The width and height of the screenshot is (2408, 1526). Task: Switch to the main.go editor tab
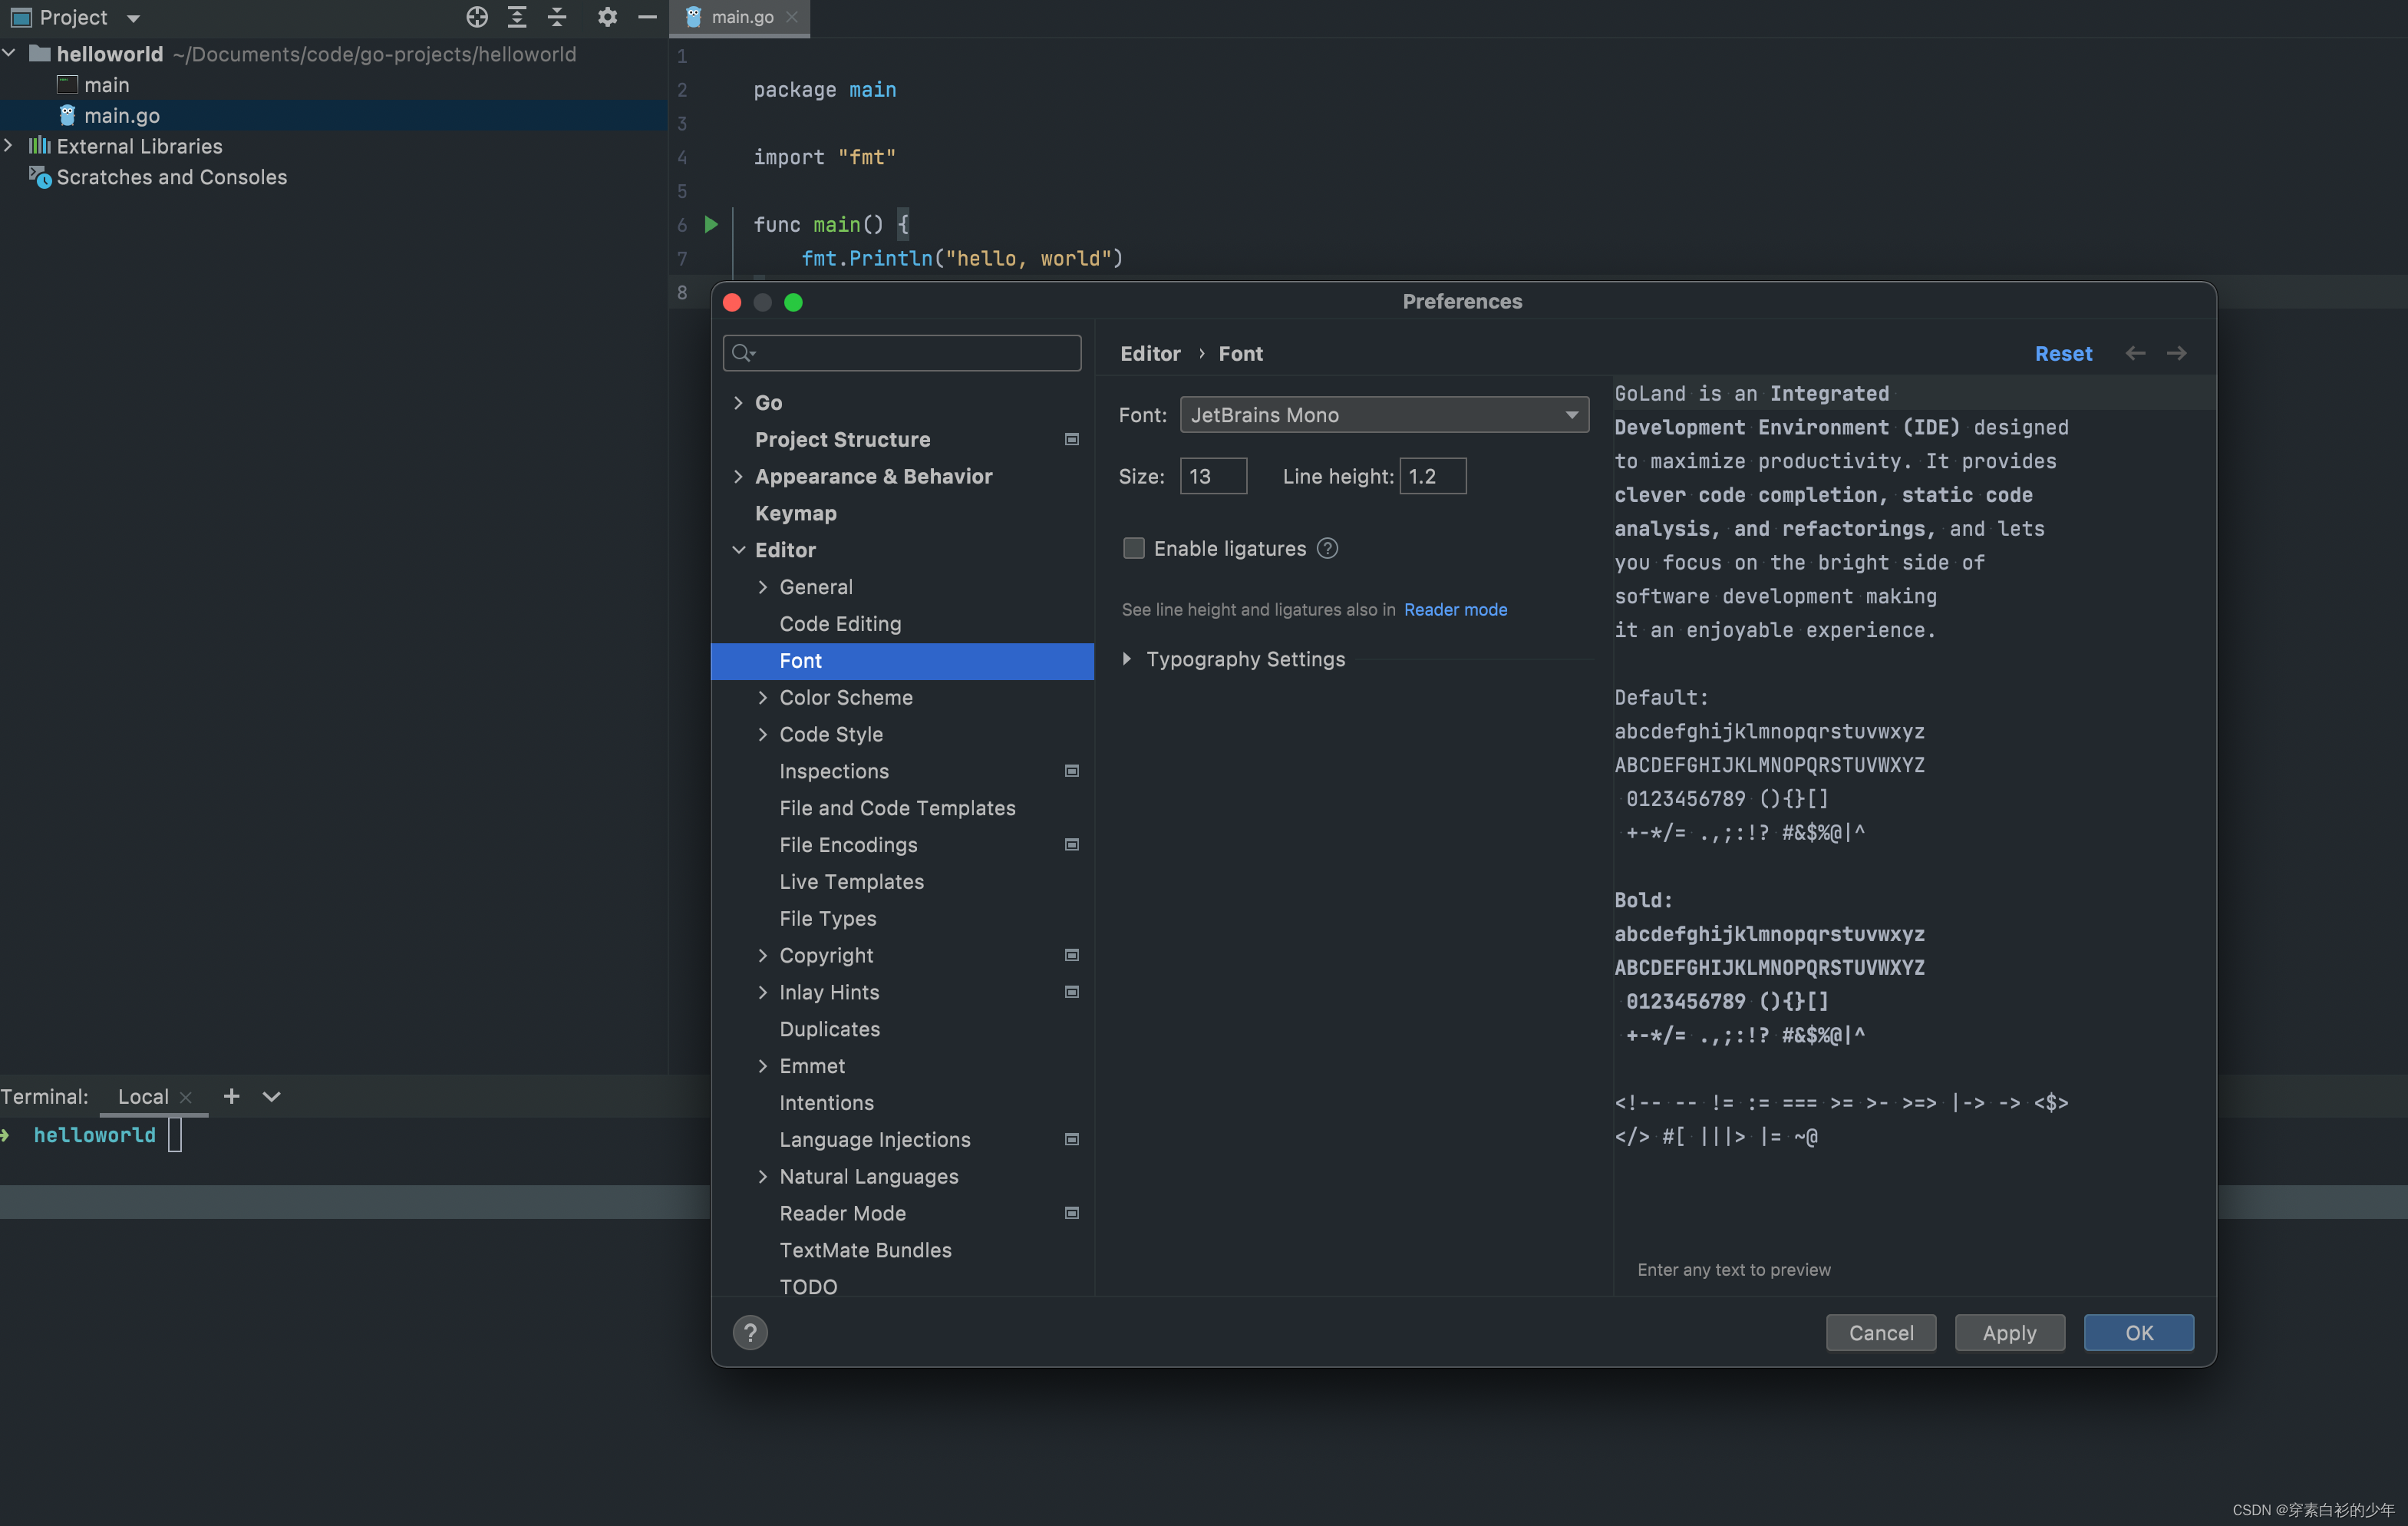pyautogui.click(x=741, y=17)
